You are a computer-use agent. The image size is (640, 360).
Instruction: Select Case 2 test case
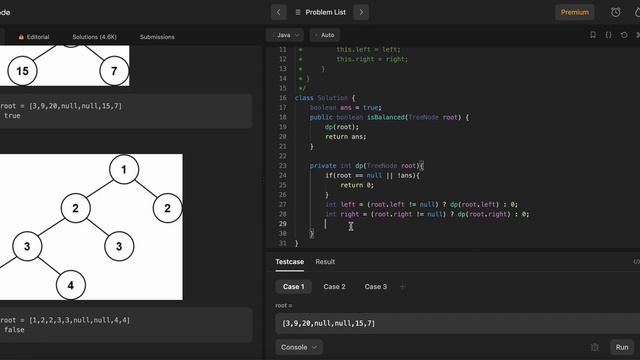pos(334,287)
